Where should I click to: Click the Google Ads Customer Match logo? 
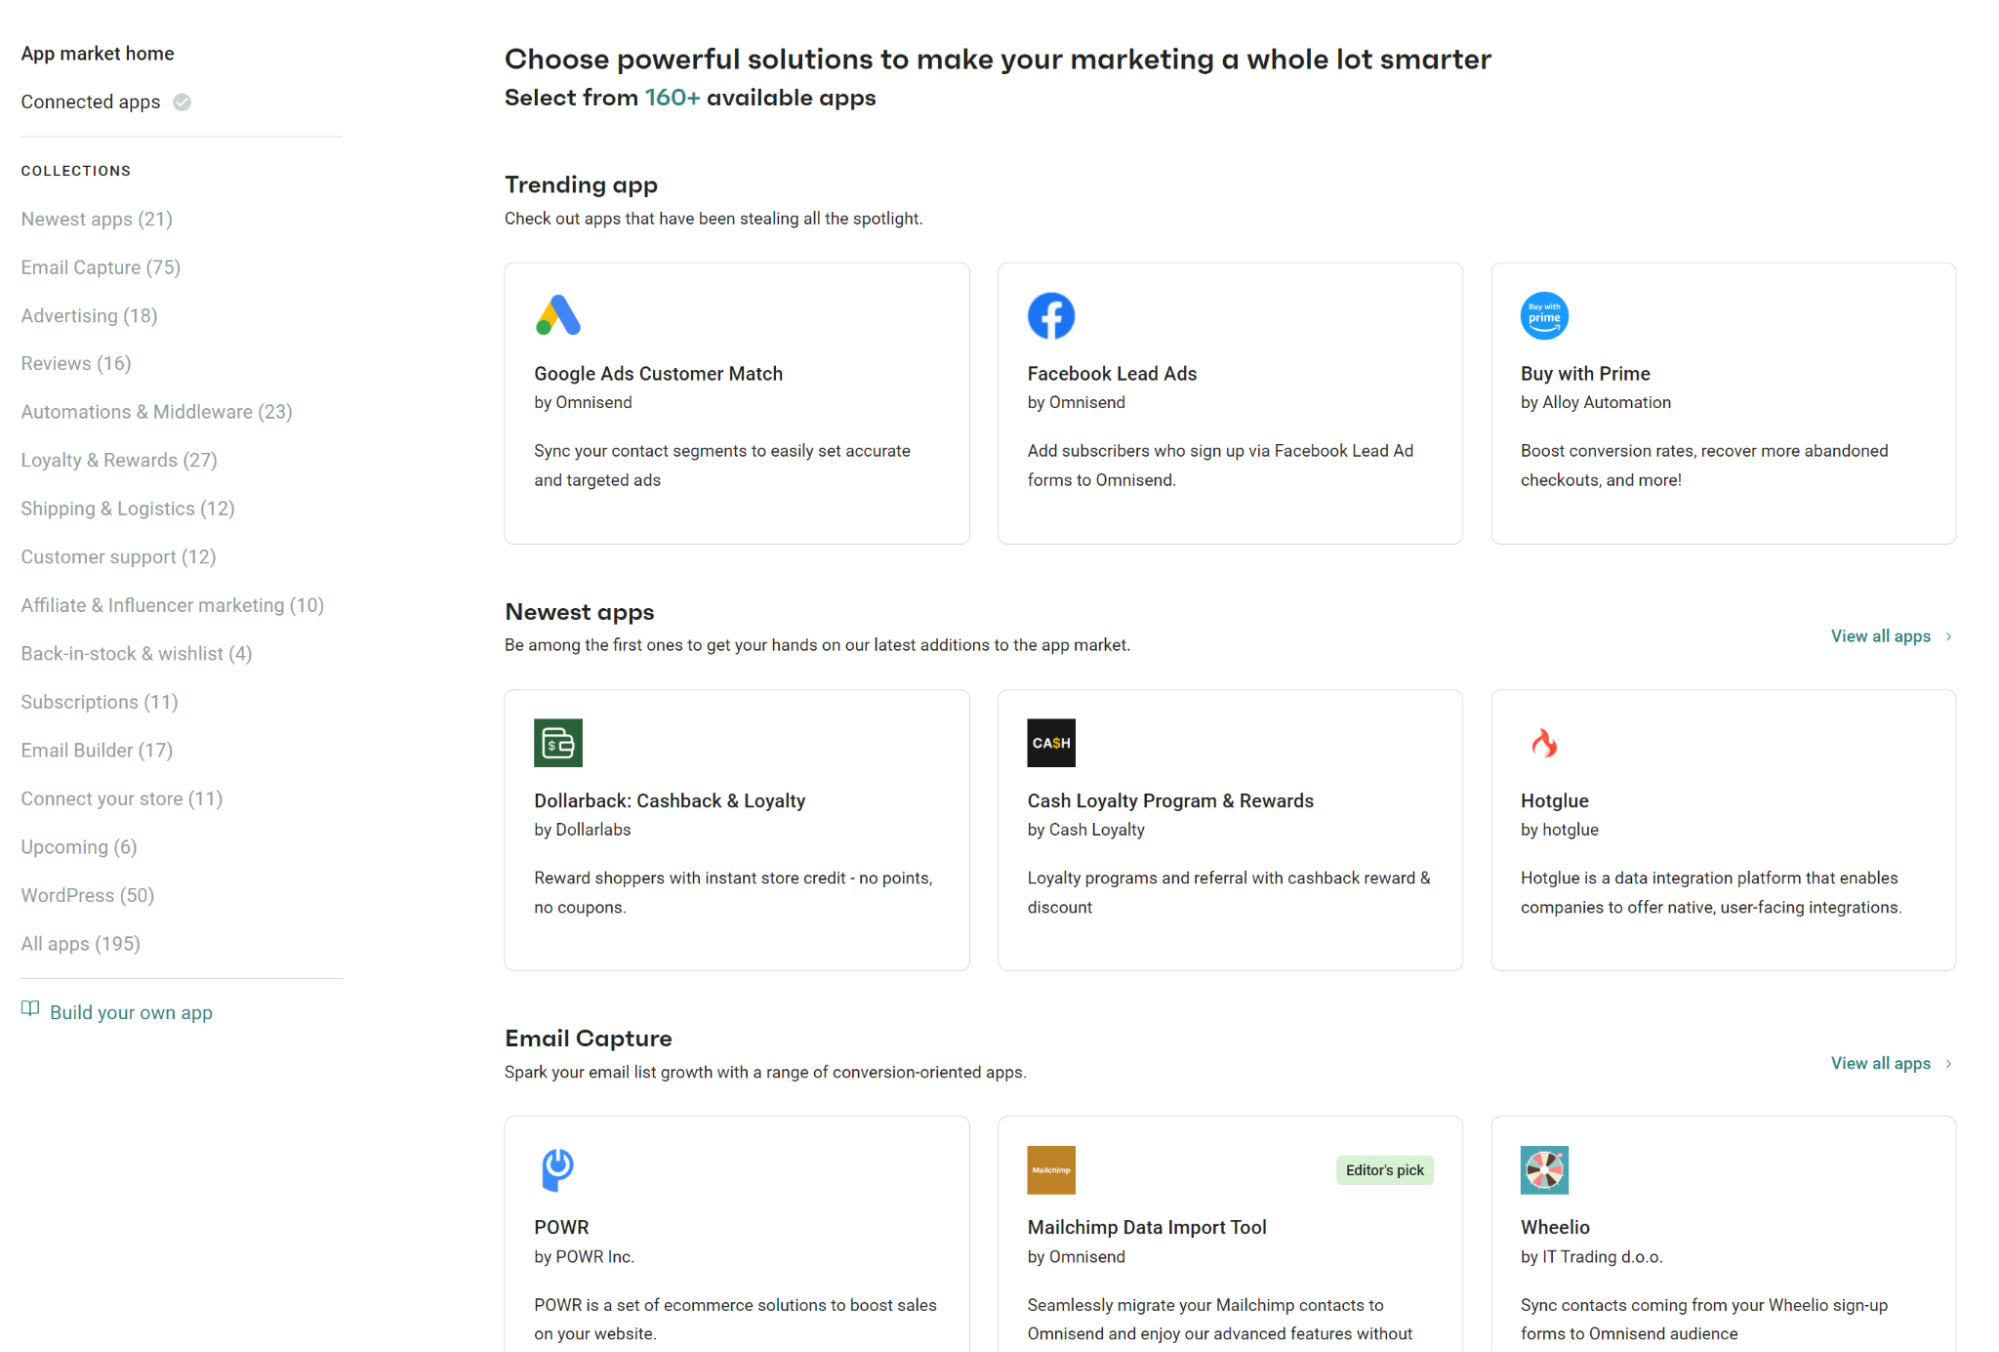557,315
